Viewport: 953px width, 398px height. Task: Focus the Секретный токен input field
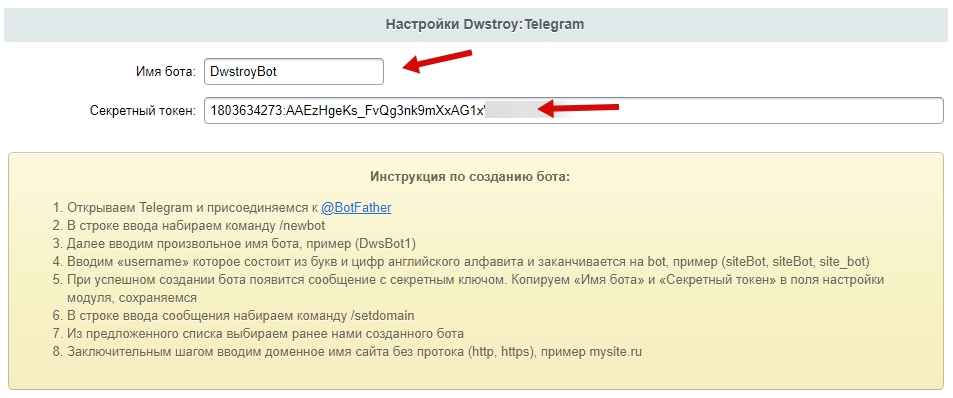tap(574, 111)
